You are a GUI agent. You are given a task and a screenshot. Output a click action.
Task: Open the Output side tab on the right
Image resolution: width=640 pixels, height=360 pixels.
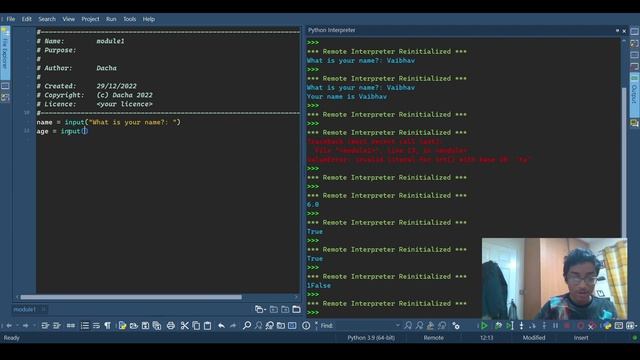[634, 95]
